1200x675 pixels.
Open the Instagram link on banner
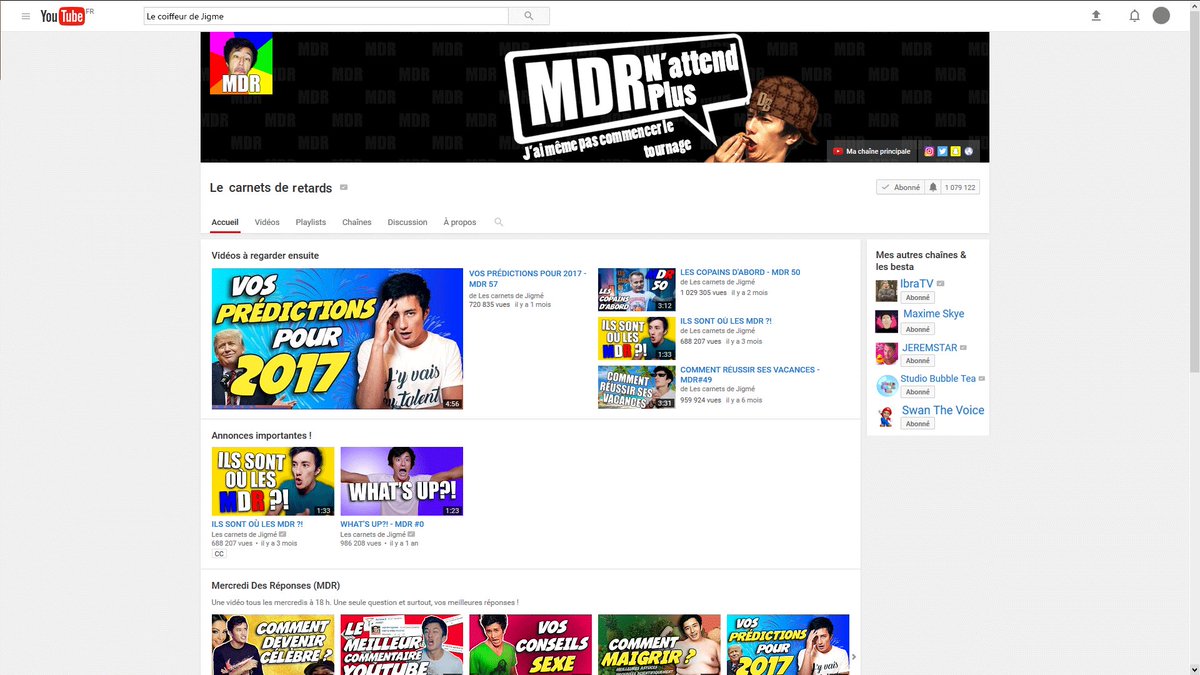click(929, 151)
